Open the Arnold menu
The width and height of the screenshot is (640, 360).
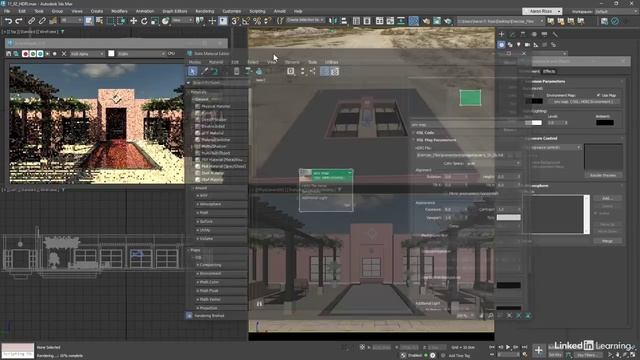(280, 11)
